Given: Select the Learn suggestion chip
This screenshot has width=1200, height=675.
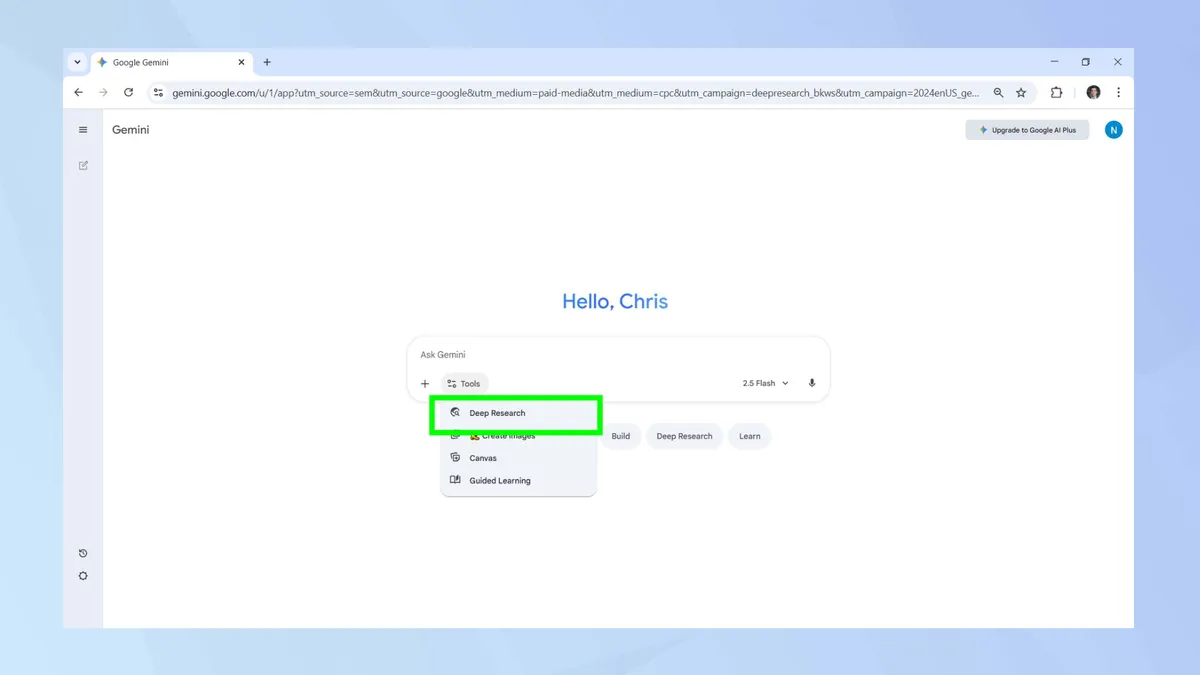Looking at the screenshot, I should click(749, 436).
